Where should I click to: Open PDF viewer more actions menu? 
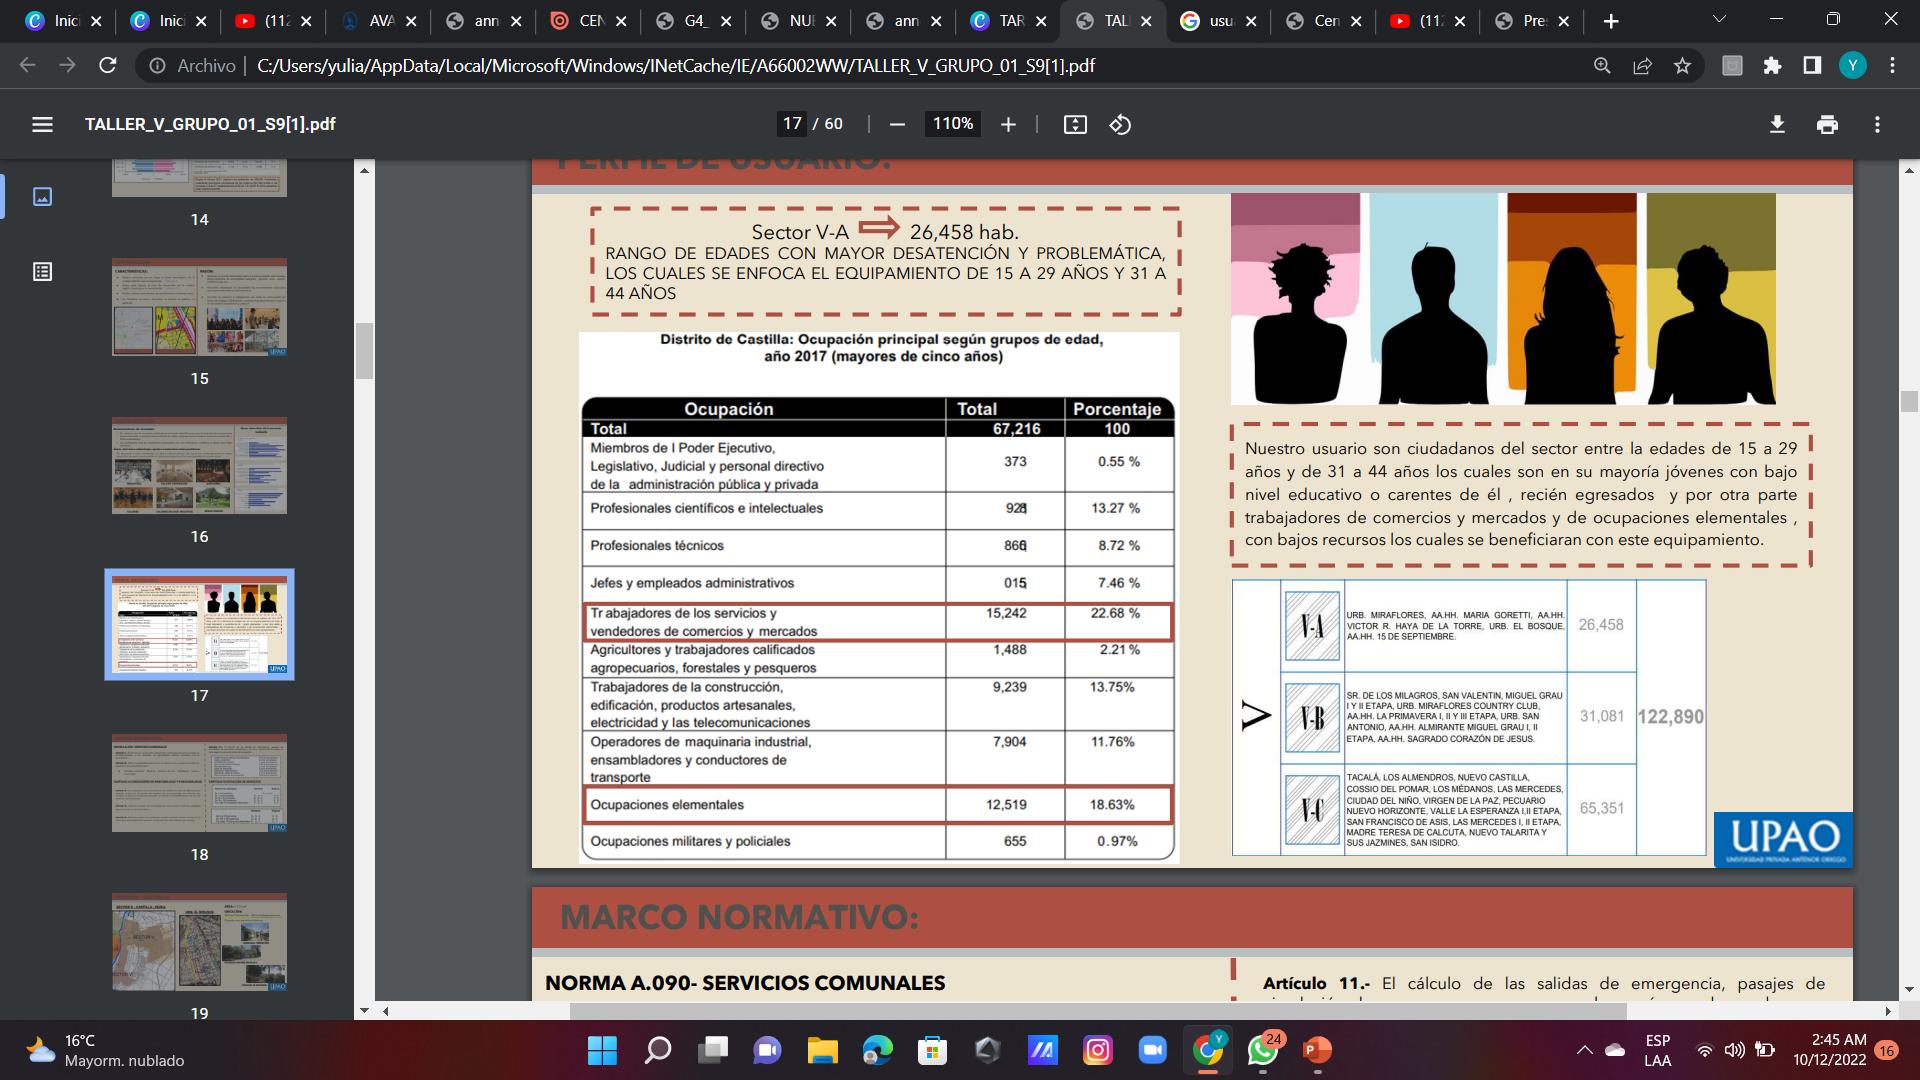(x=1877, y=124)
